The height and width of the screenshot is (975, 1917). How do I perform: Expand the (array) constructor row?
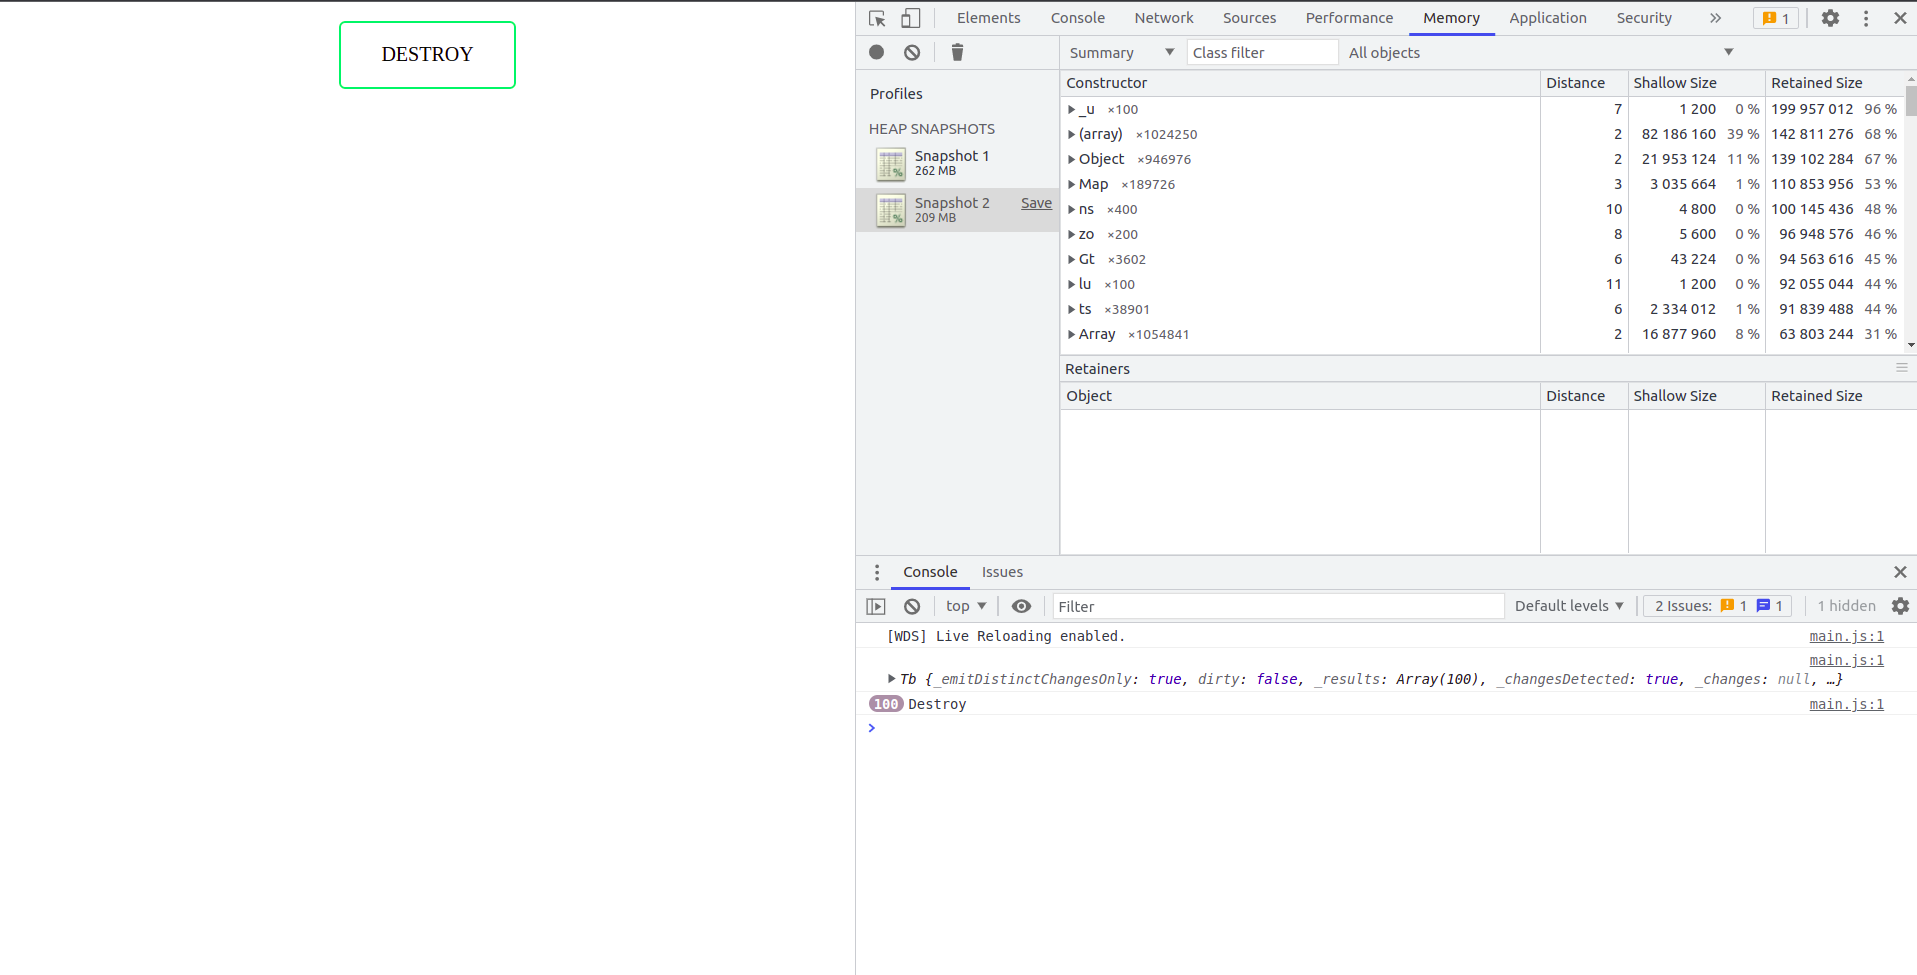pyautogui.click(x=1071, y=135)
